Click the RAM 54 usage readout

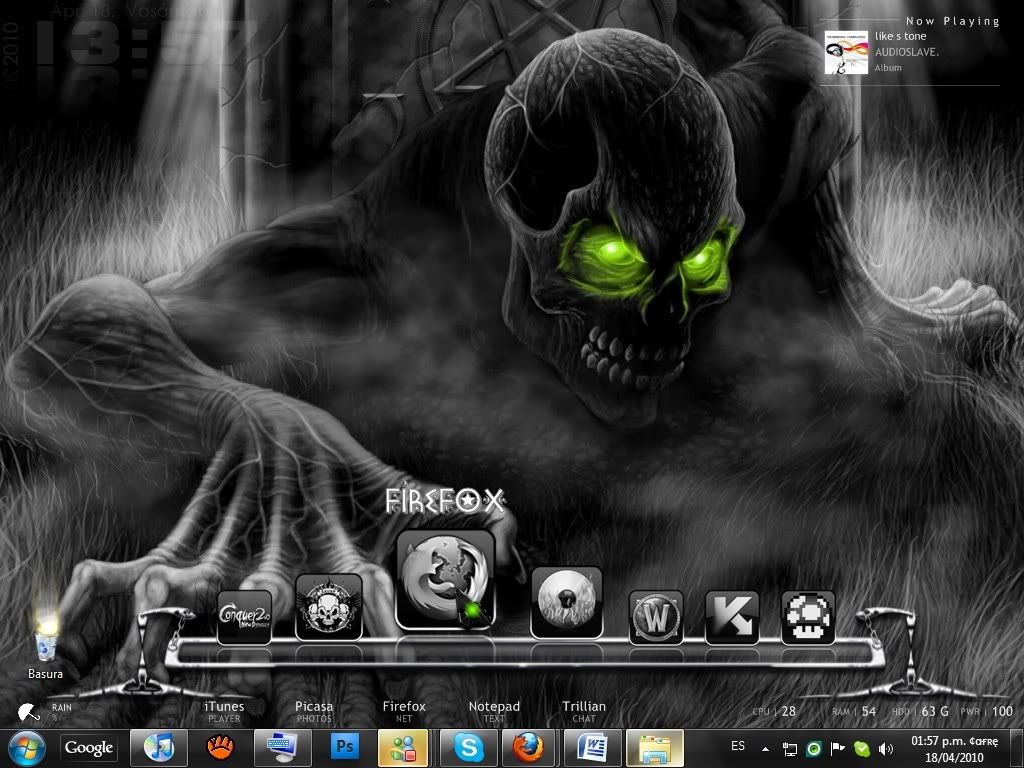[854, 711]
